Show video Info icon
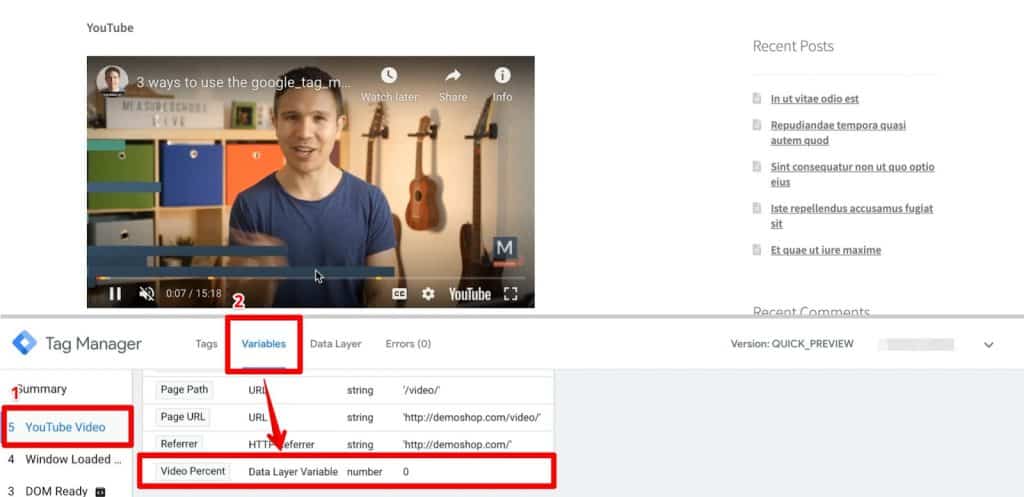1024x497 pixels. pyautogui.click(x=502, y=84)
